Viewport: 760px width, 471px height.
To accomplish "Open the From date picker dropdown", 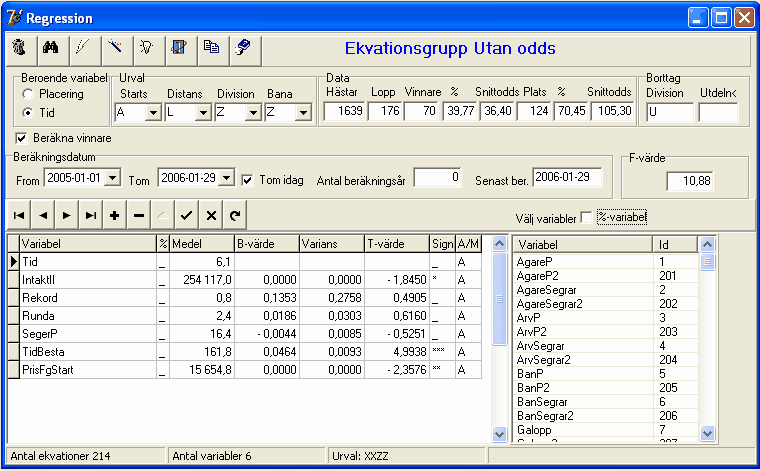I will [x=113, y=178].
